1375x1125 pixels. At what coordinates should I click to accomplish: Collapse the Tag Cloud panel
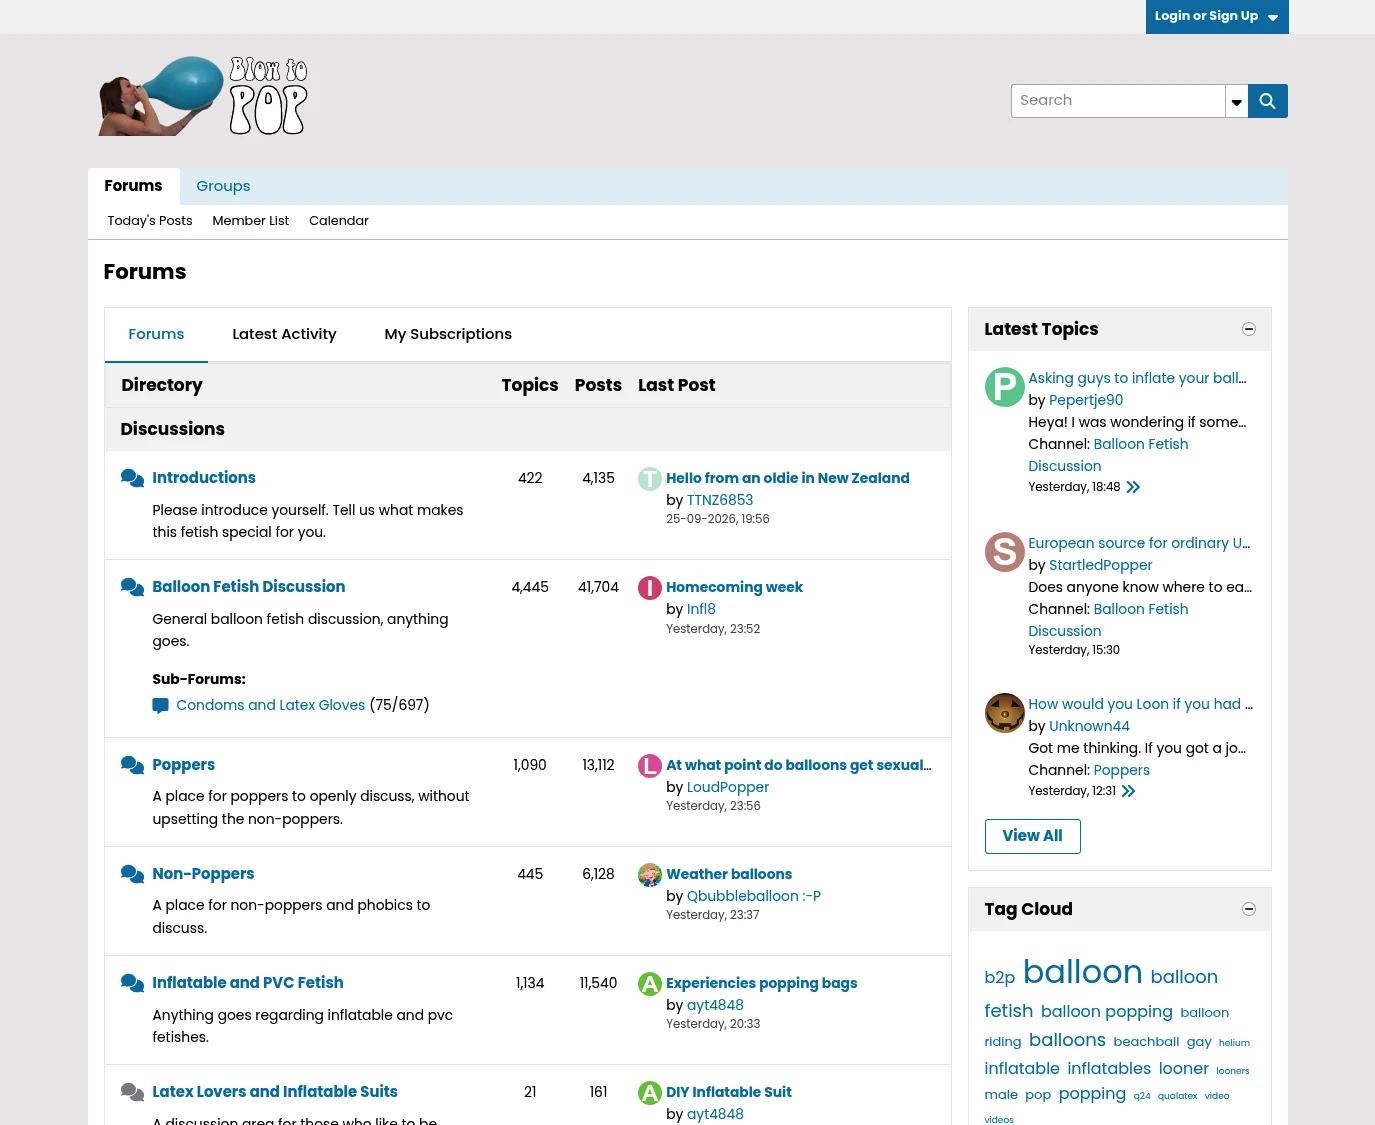pyautogui.click(x=1249, y=909)
